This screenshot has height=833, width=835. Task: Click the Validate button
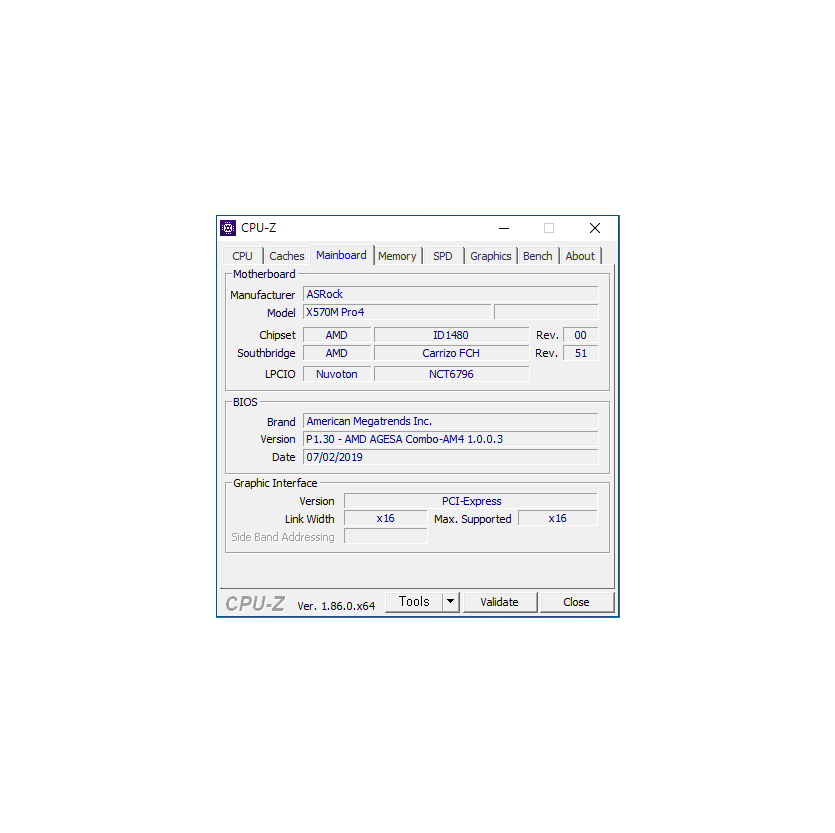(x=500, y=602)
